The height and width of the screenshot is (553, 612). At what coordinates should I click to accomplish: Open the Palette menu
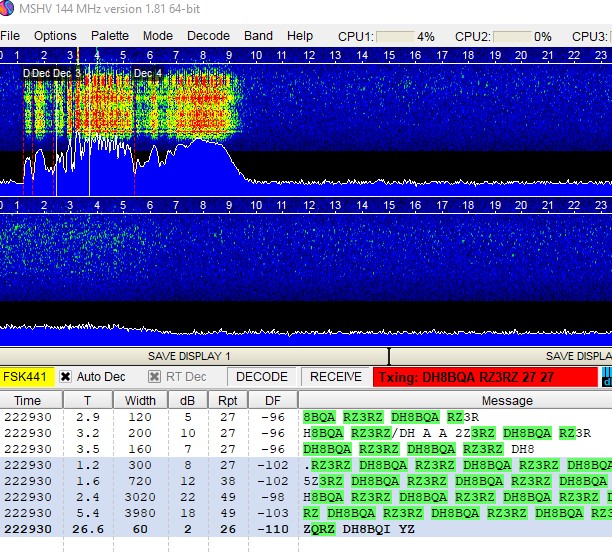(x=110, y=36)
